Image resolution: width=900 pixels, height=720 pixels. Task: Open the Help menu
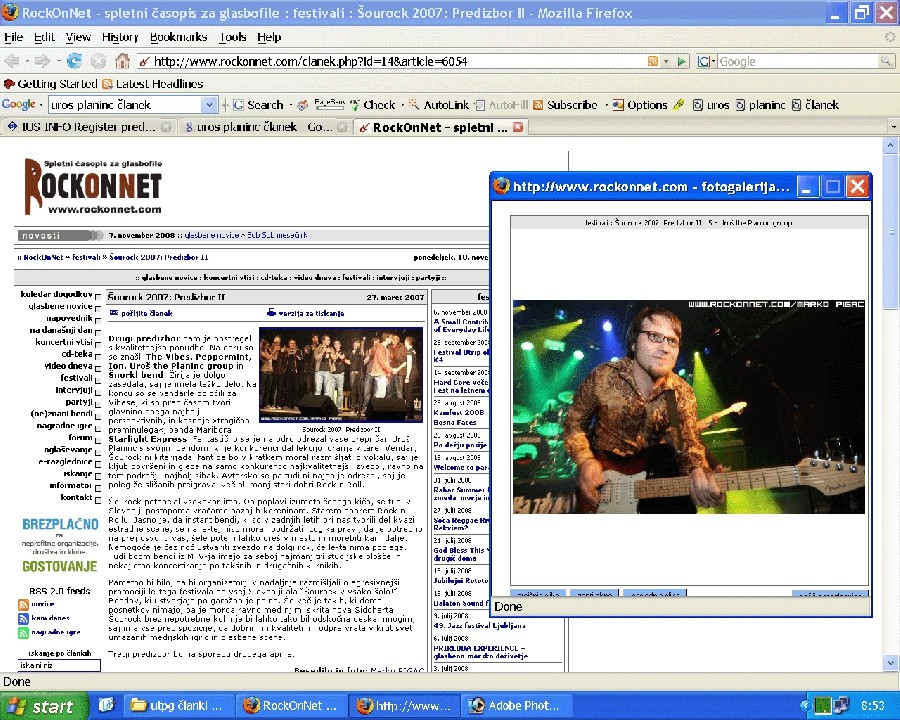pos(269,37)
